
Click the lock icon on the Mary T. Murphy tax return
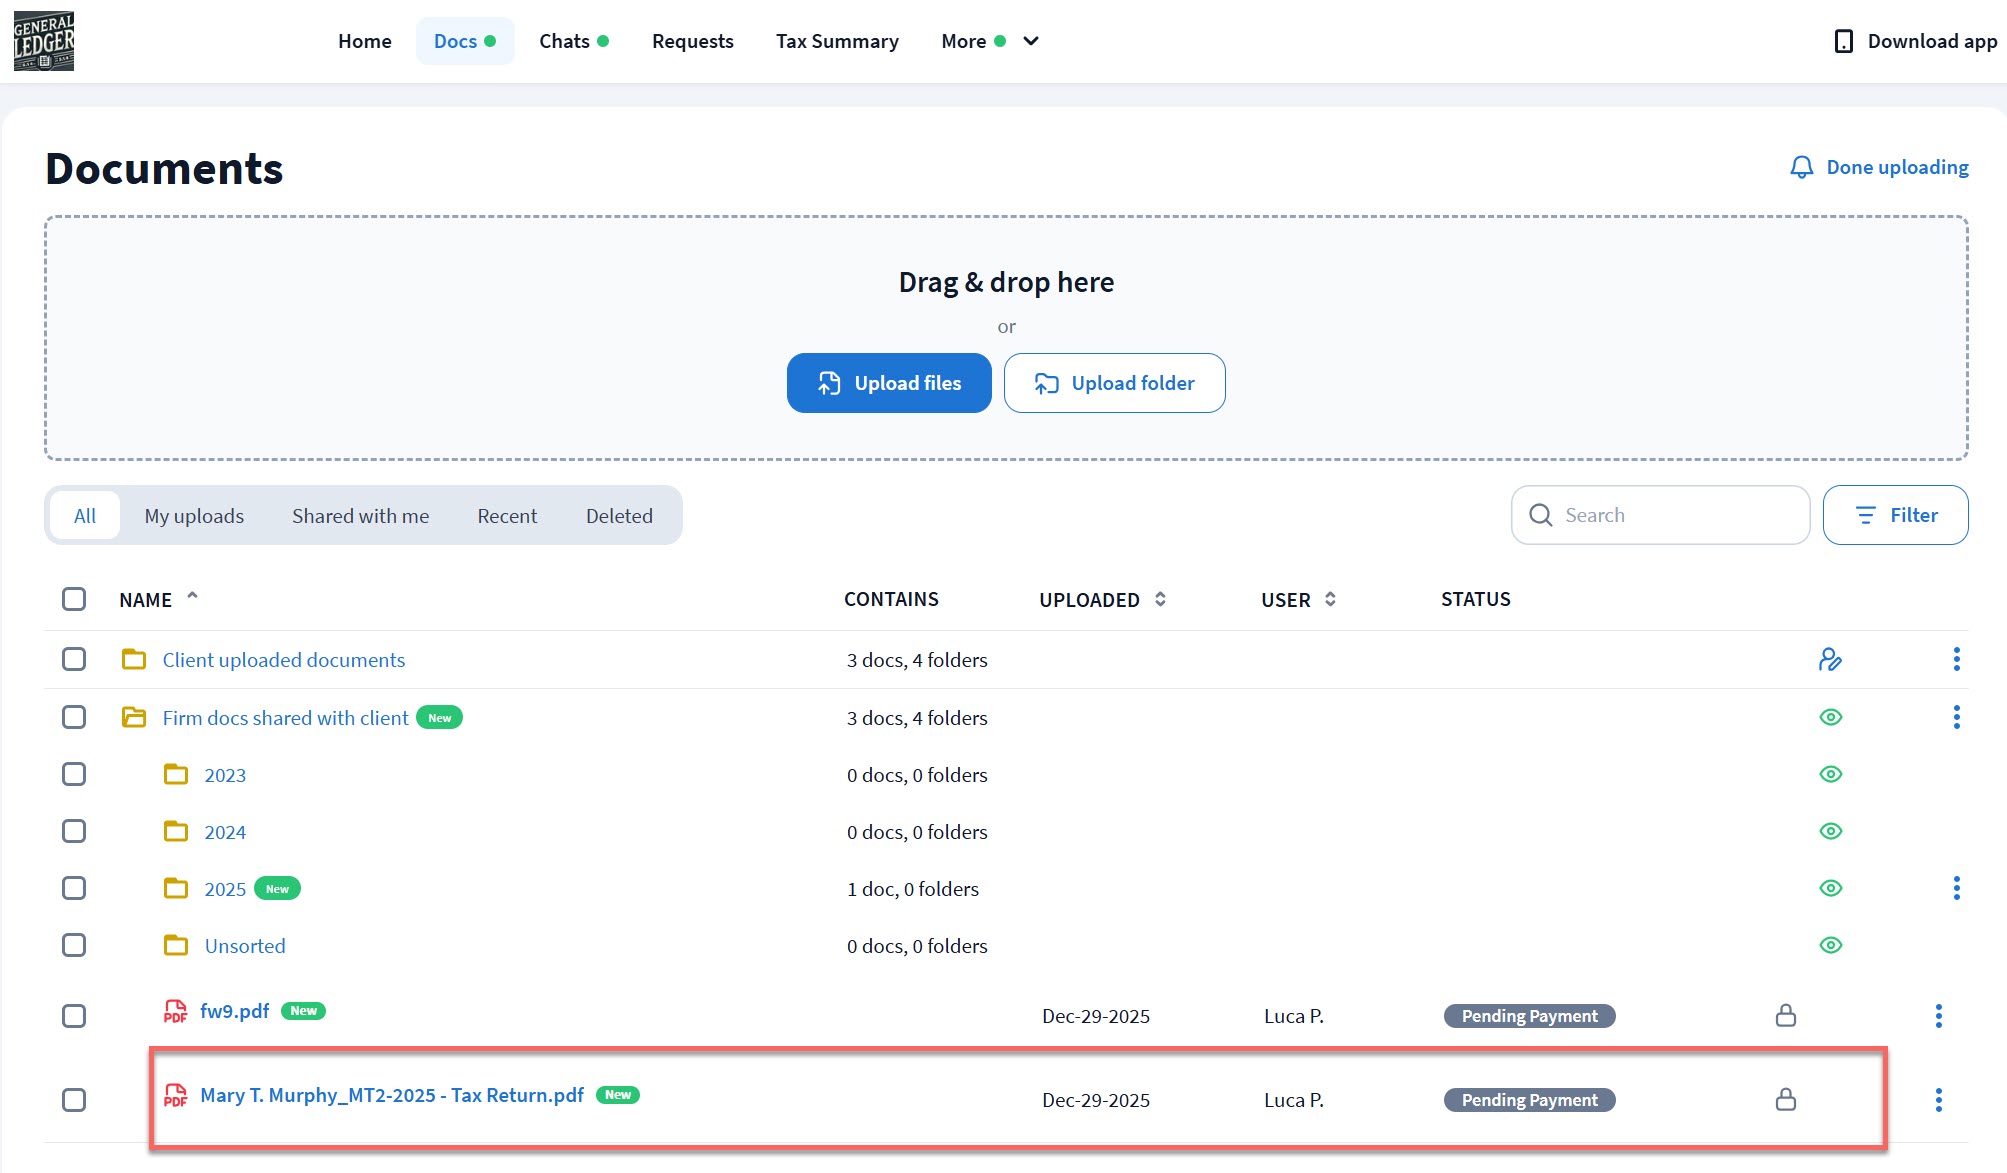pyautogui.click(x=1785, y=1100)
